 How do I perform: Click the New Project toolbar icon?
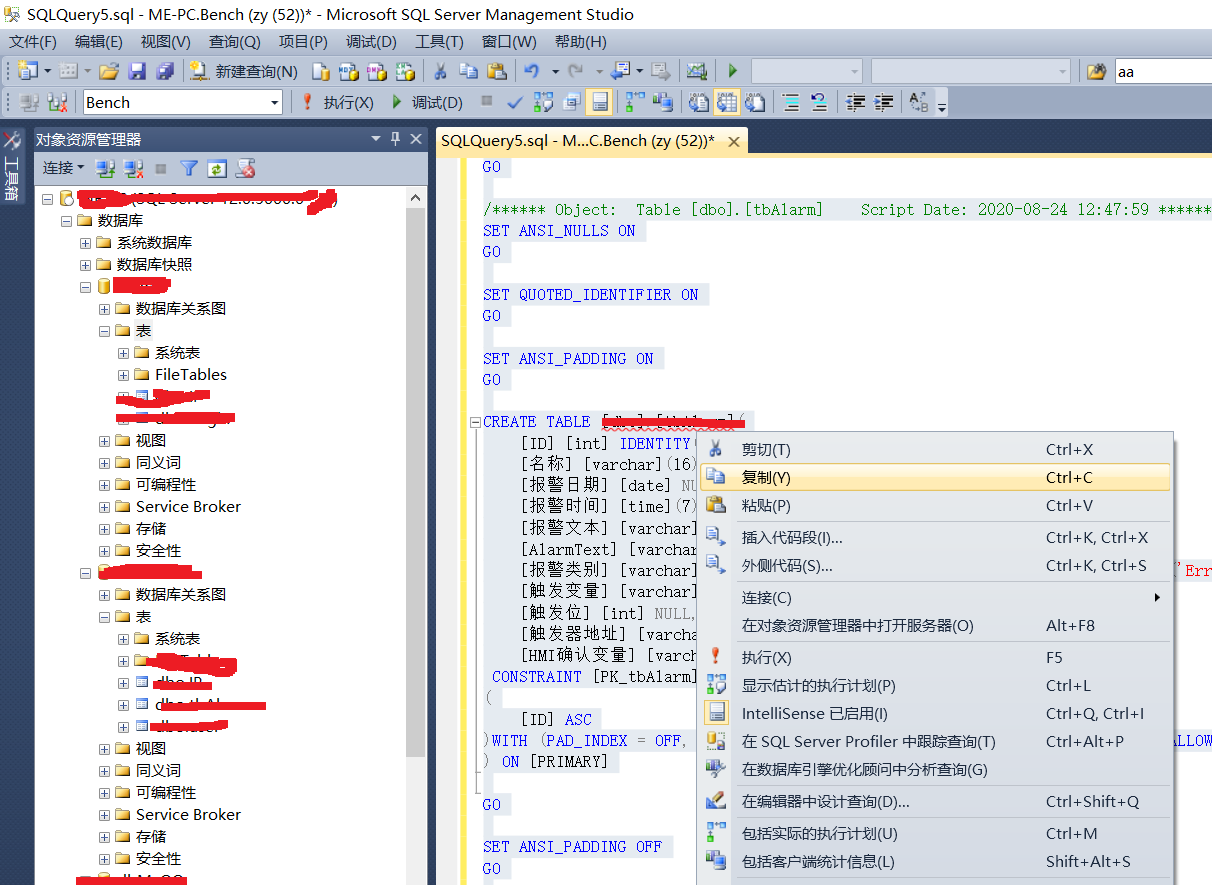point(27,71)
